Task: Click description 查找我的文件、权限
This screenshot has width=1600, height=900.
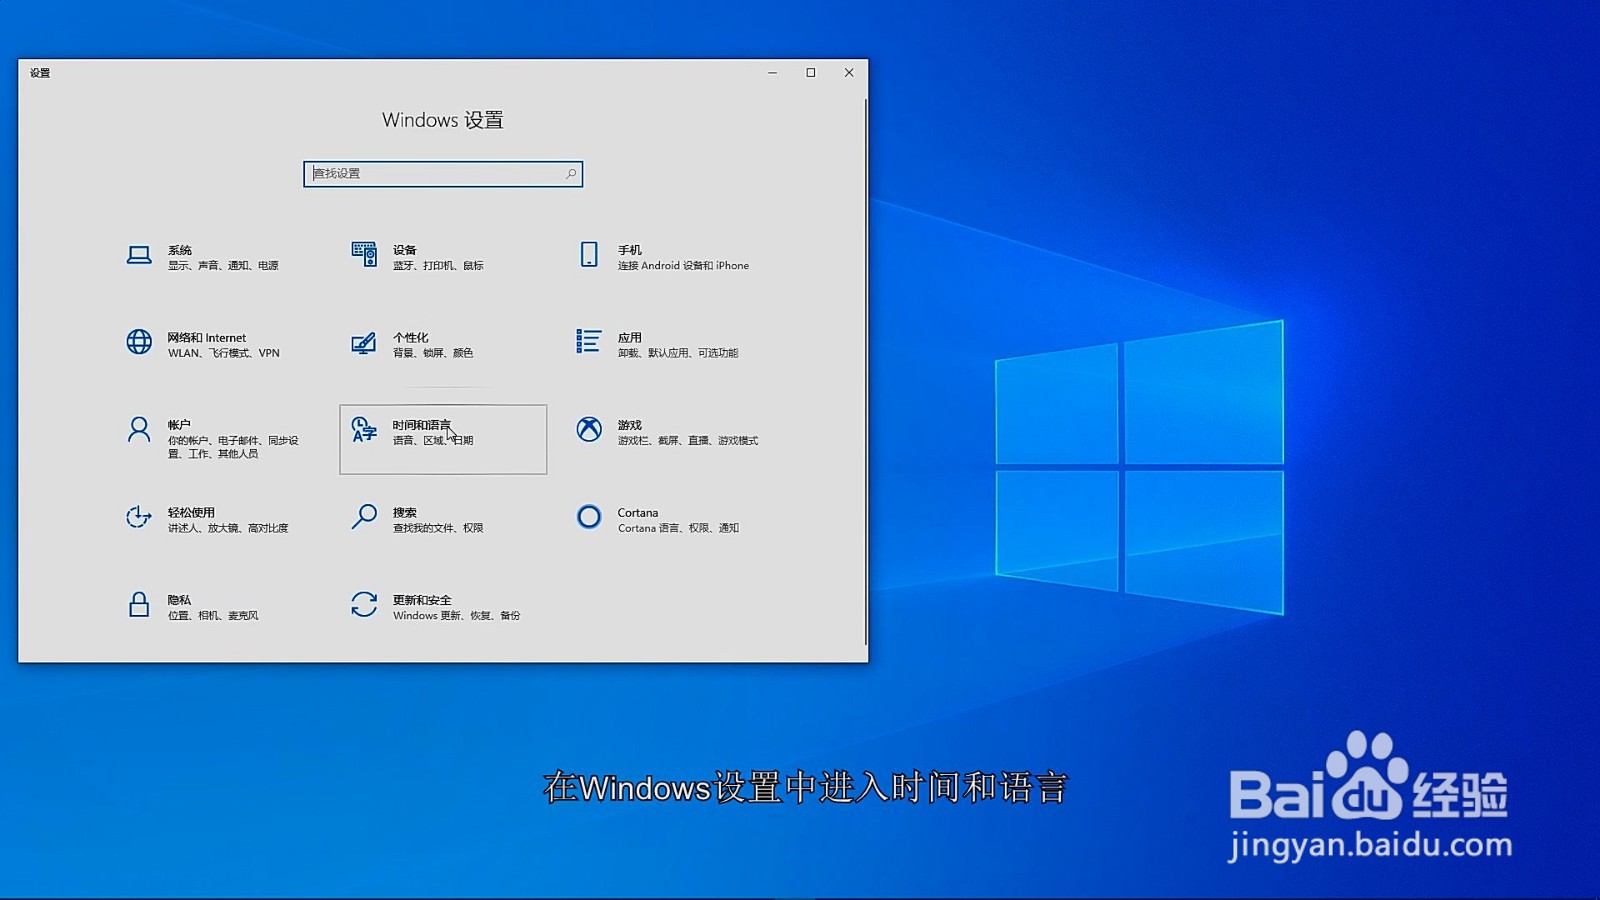Action: coord(438,528)
